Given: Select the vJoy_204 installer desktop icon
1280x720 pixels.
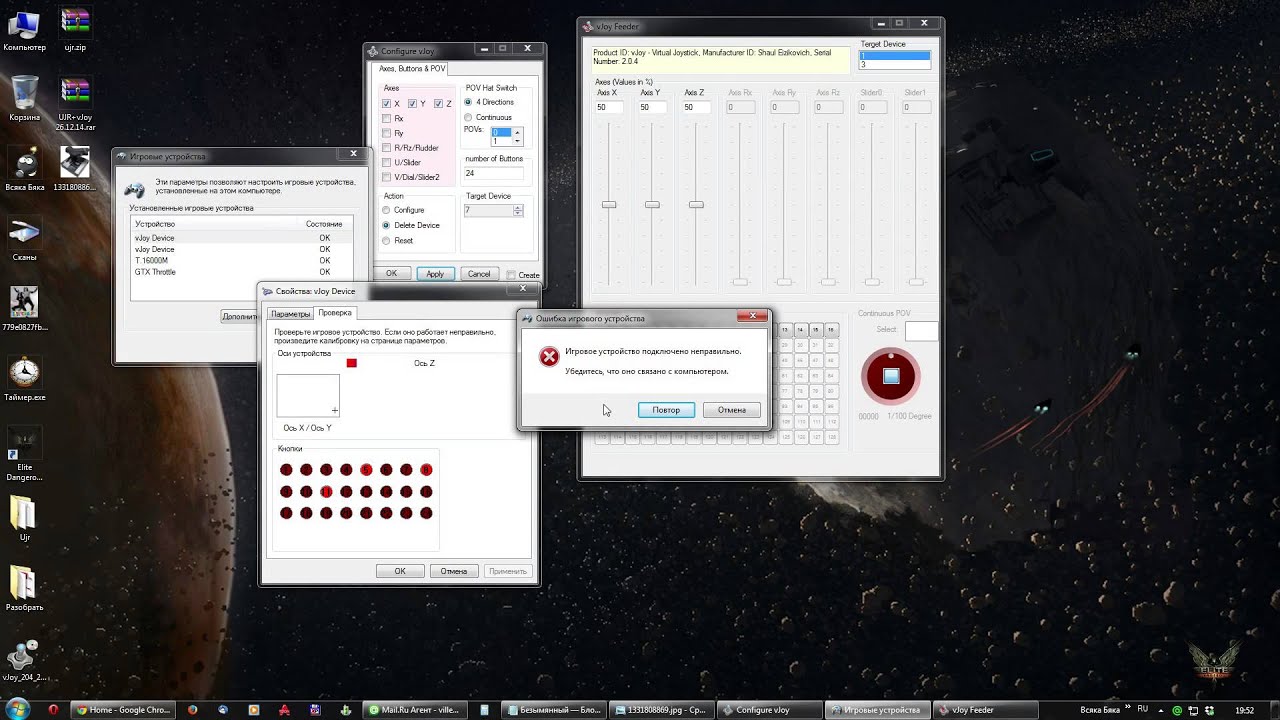Looking at the screenshot, I should point(24,659).
